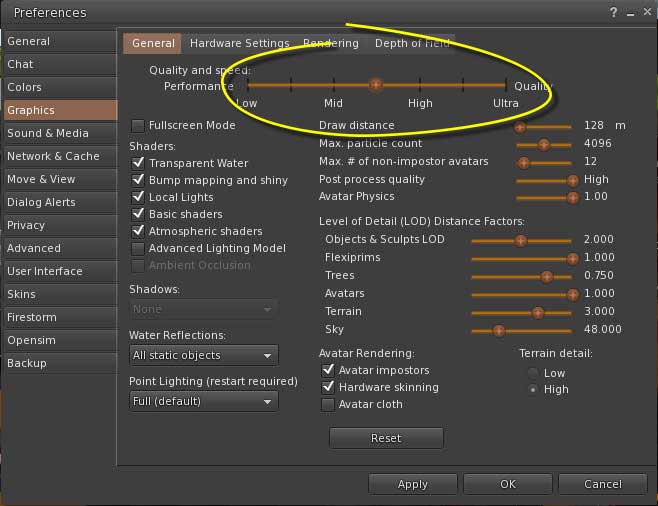Enable Avatar cloth rendering
Screen dimensions: 658x506
[x=327, y=404]
